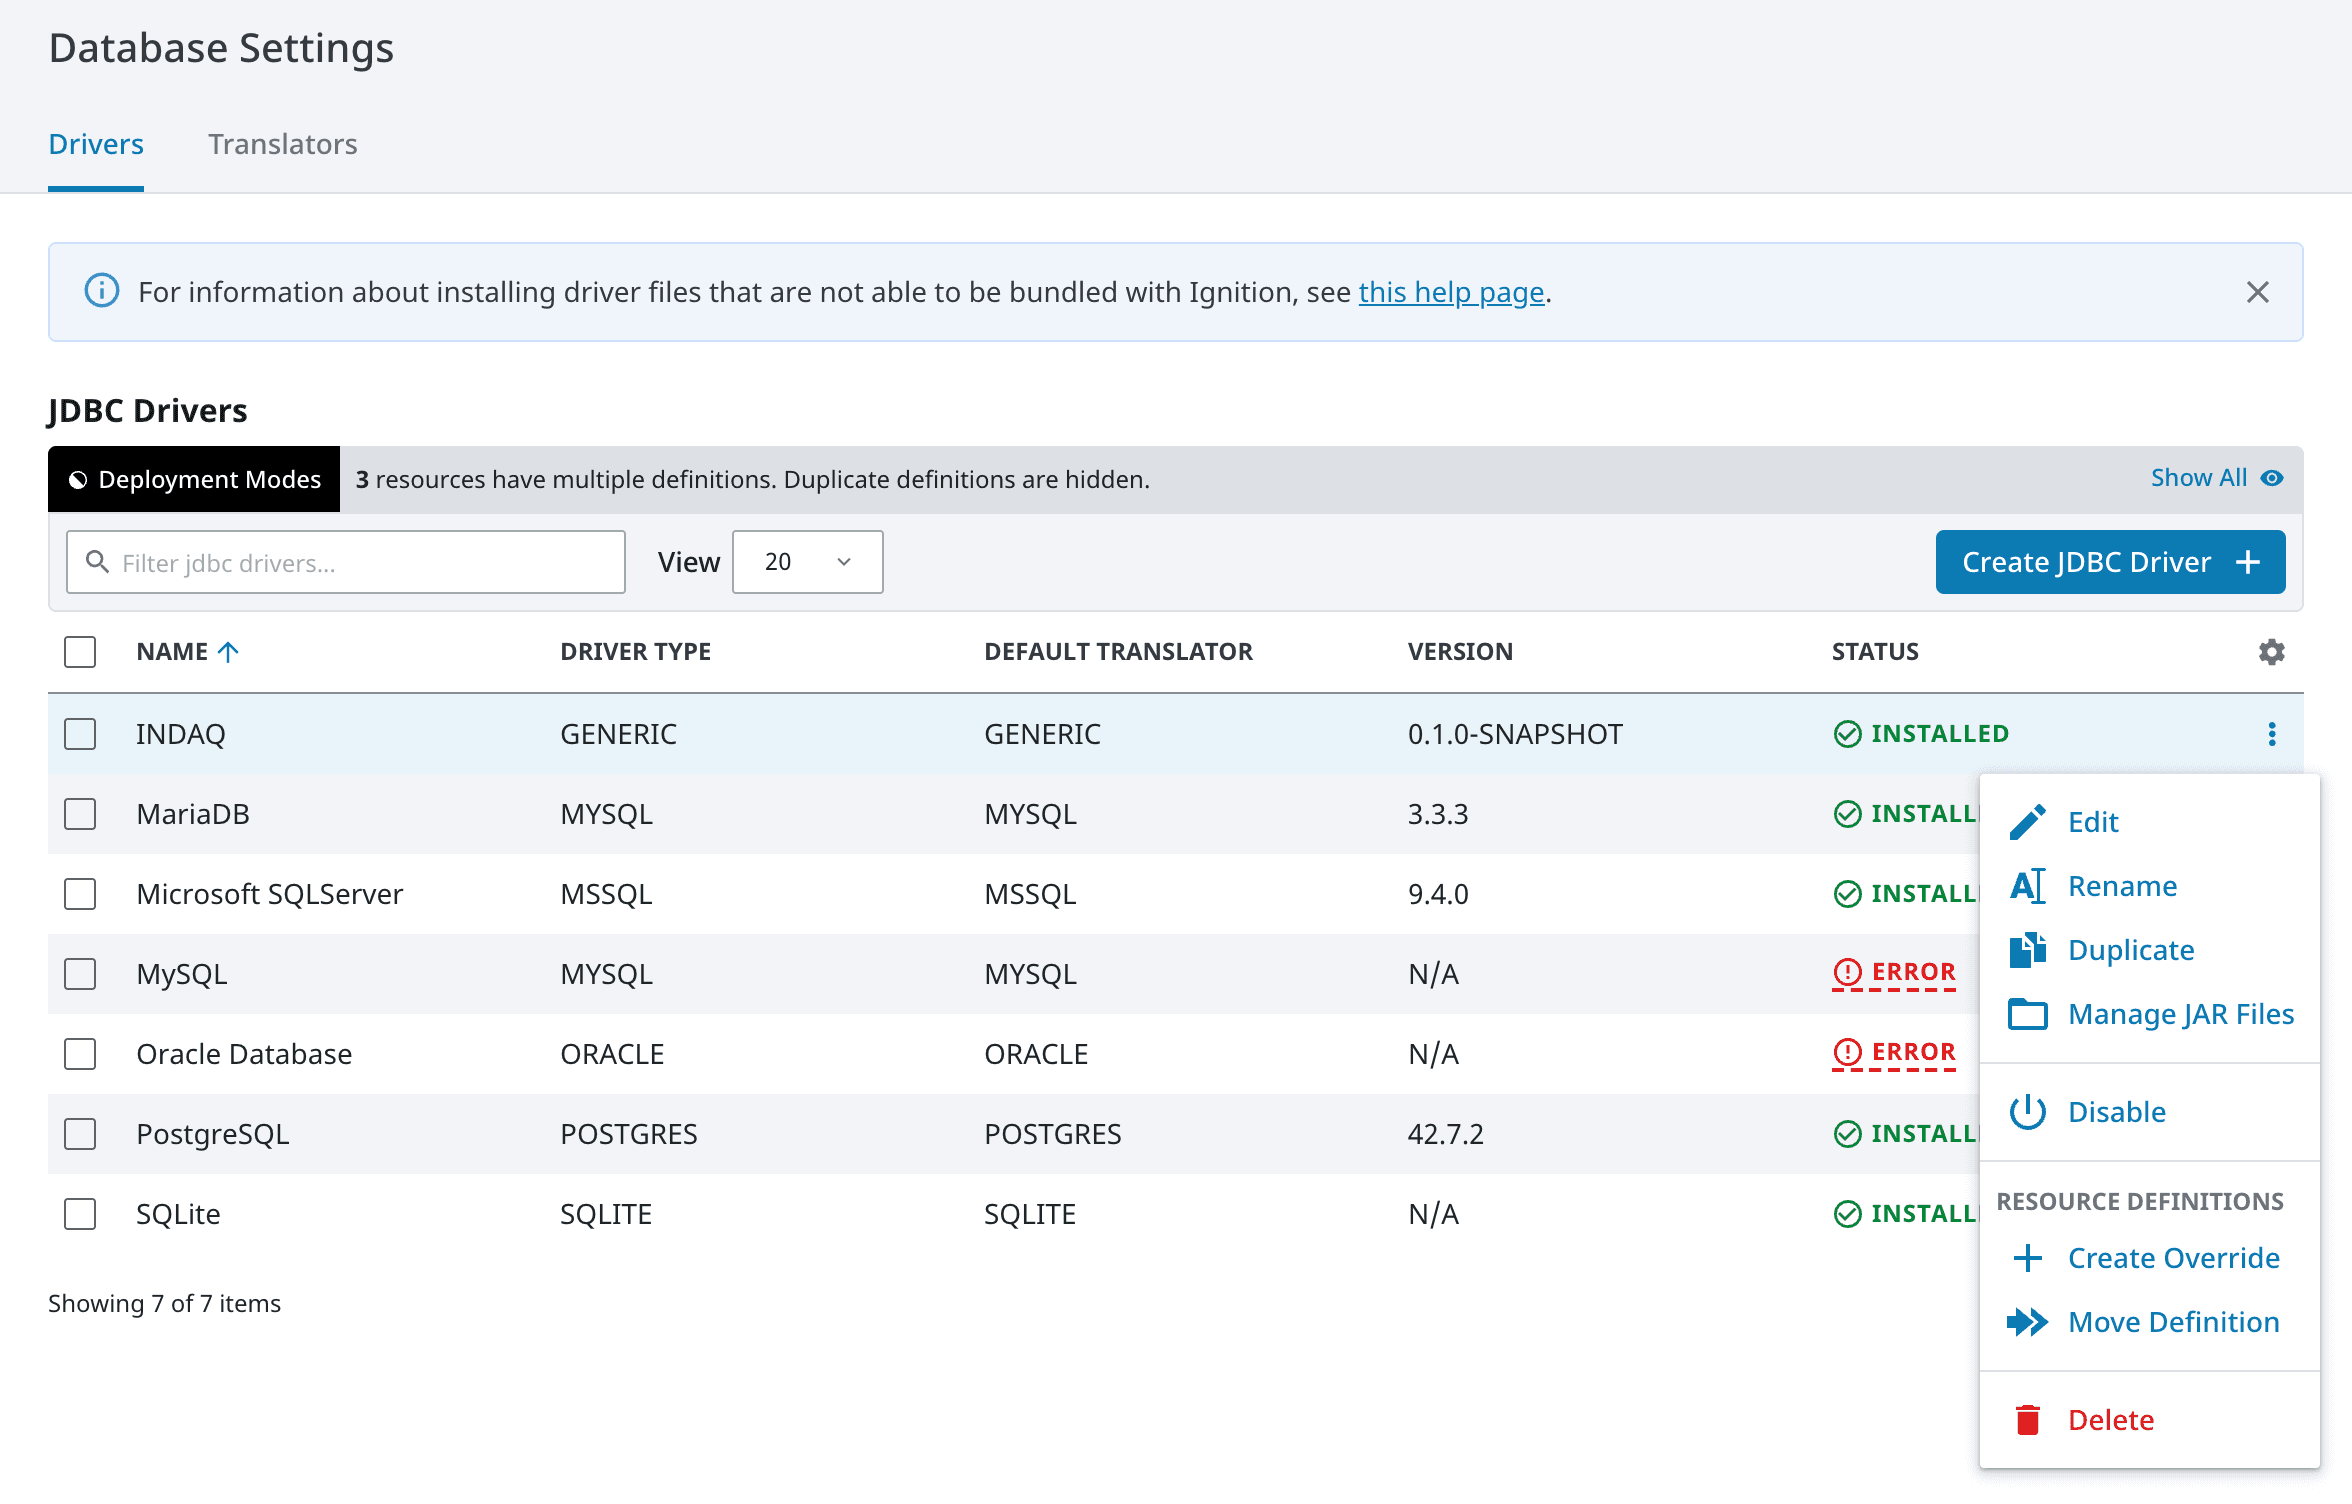Select Disable in the context menu

[x=2148, y=1112]
